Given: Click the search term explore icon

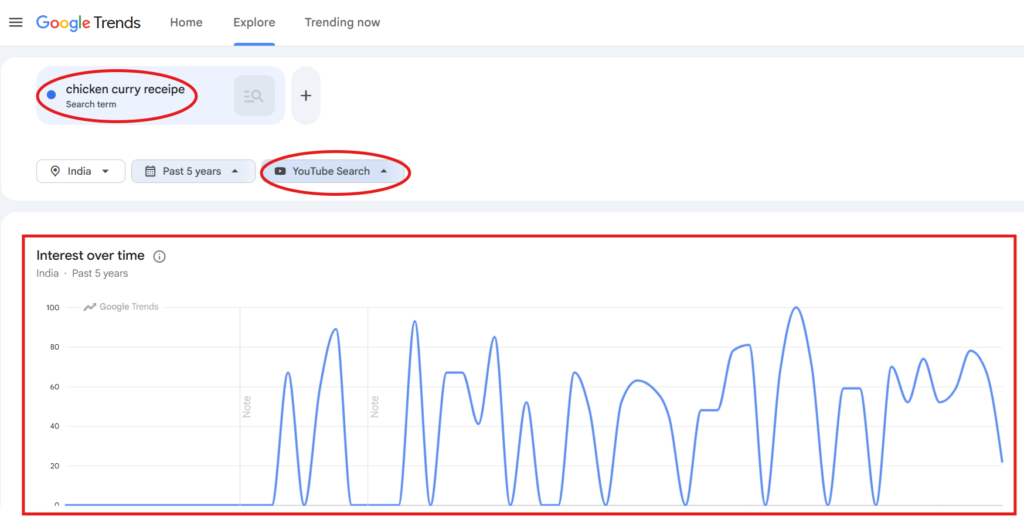Looking at the screenshot, I should (x=254, y=95).
